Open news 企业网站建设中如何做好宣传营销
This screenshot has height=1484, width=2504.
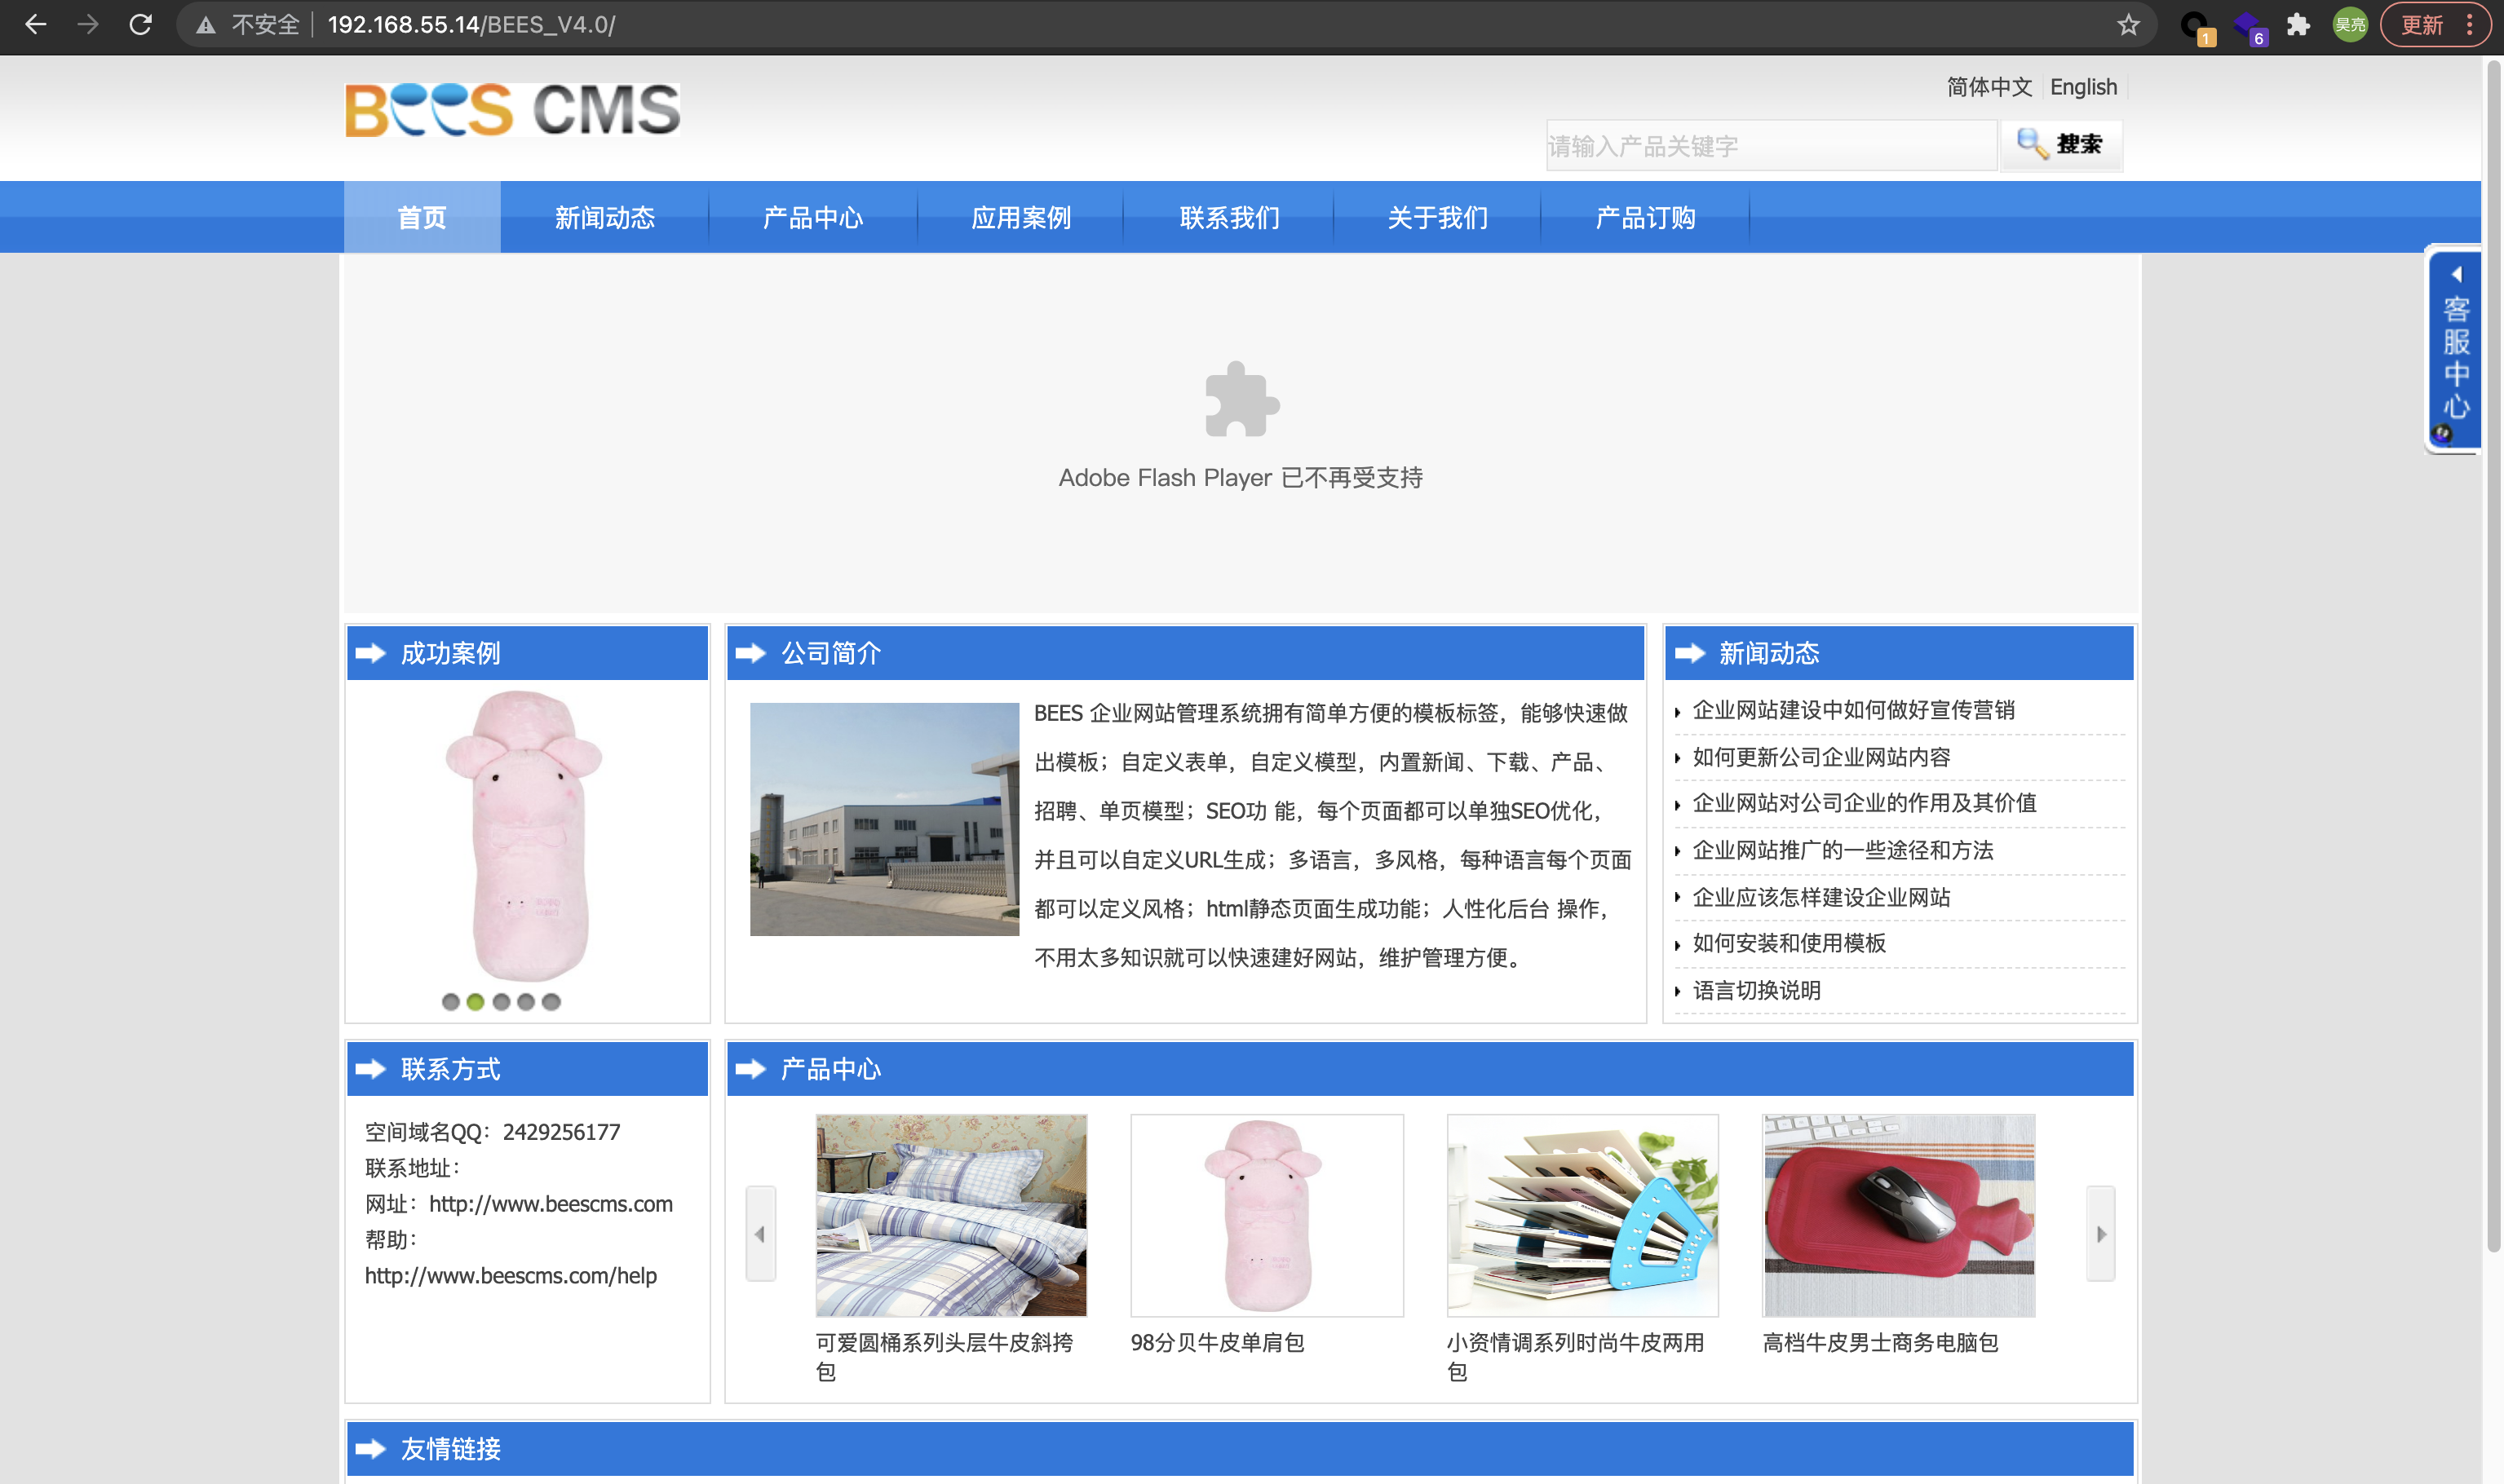(x=1853, y=710)
